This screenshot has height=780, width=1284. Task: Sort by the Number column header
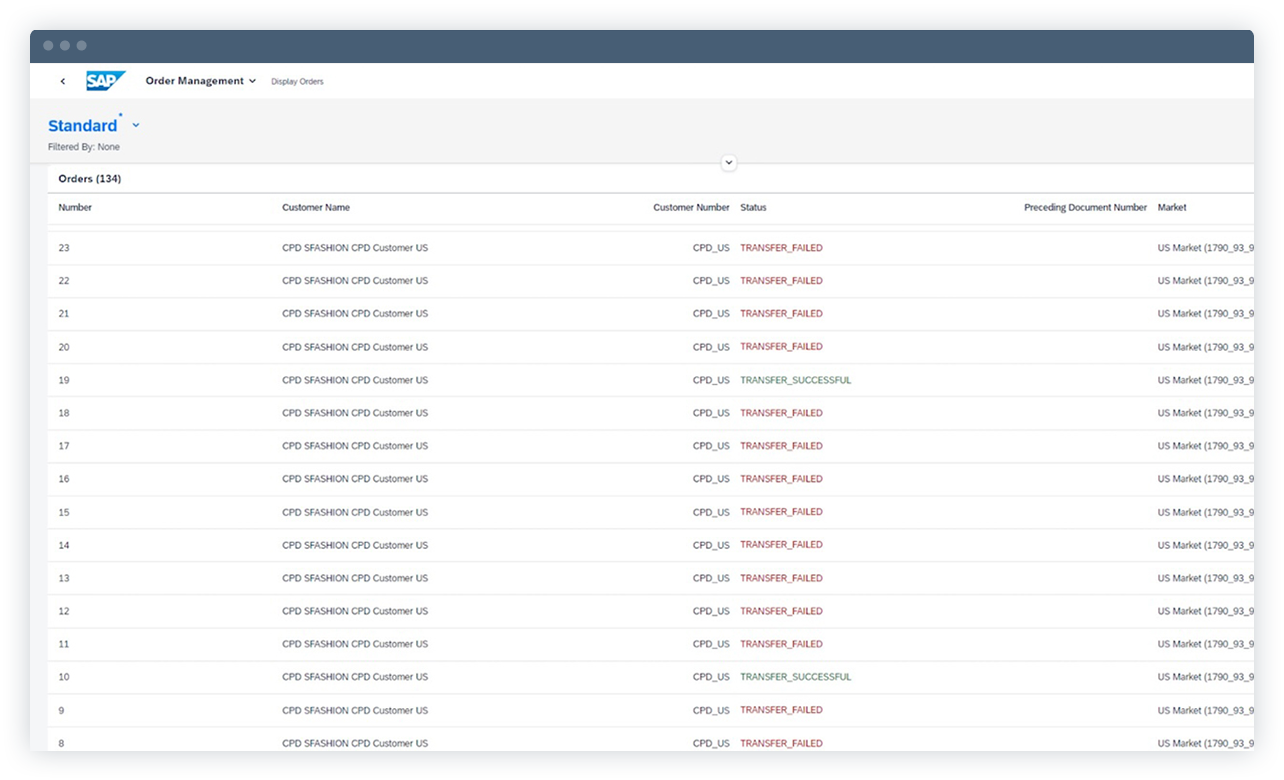point(75,207)
